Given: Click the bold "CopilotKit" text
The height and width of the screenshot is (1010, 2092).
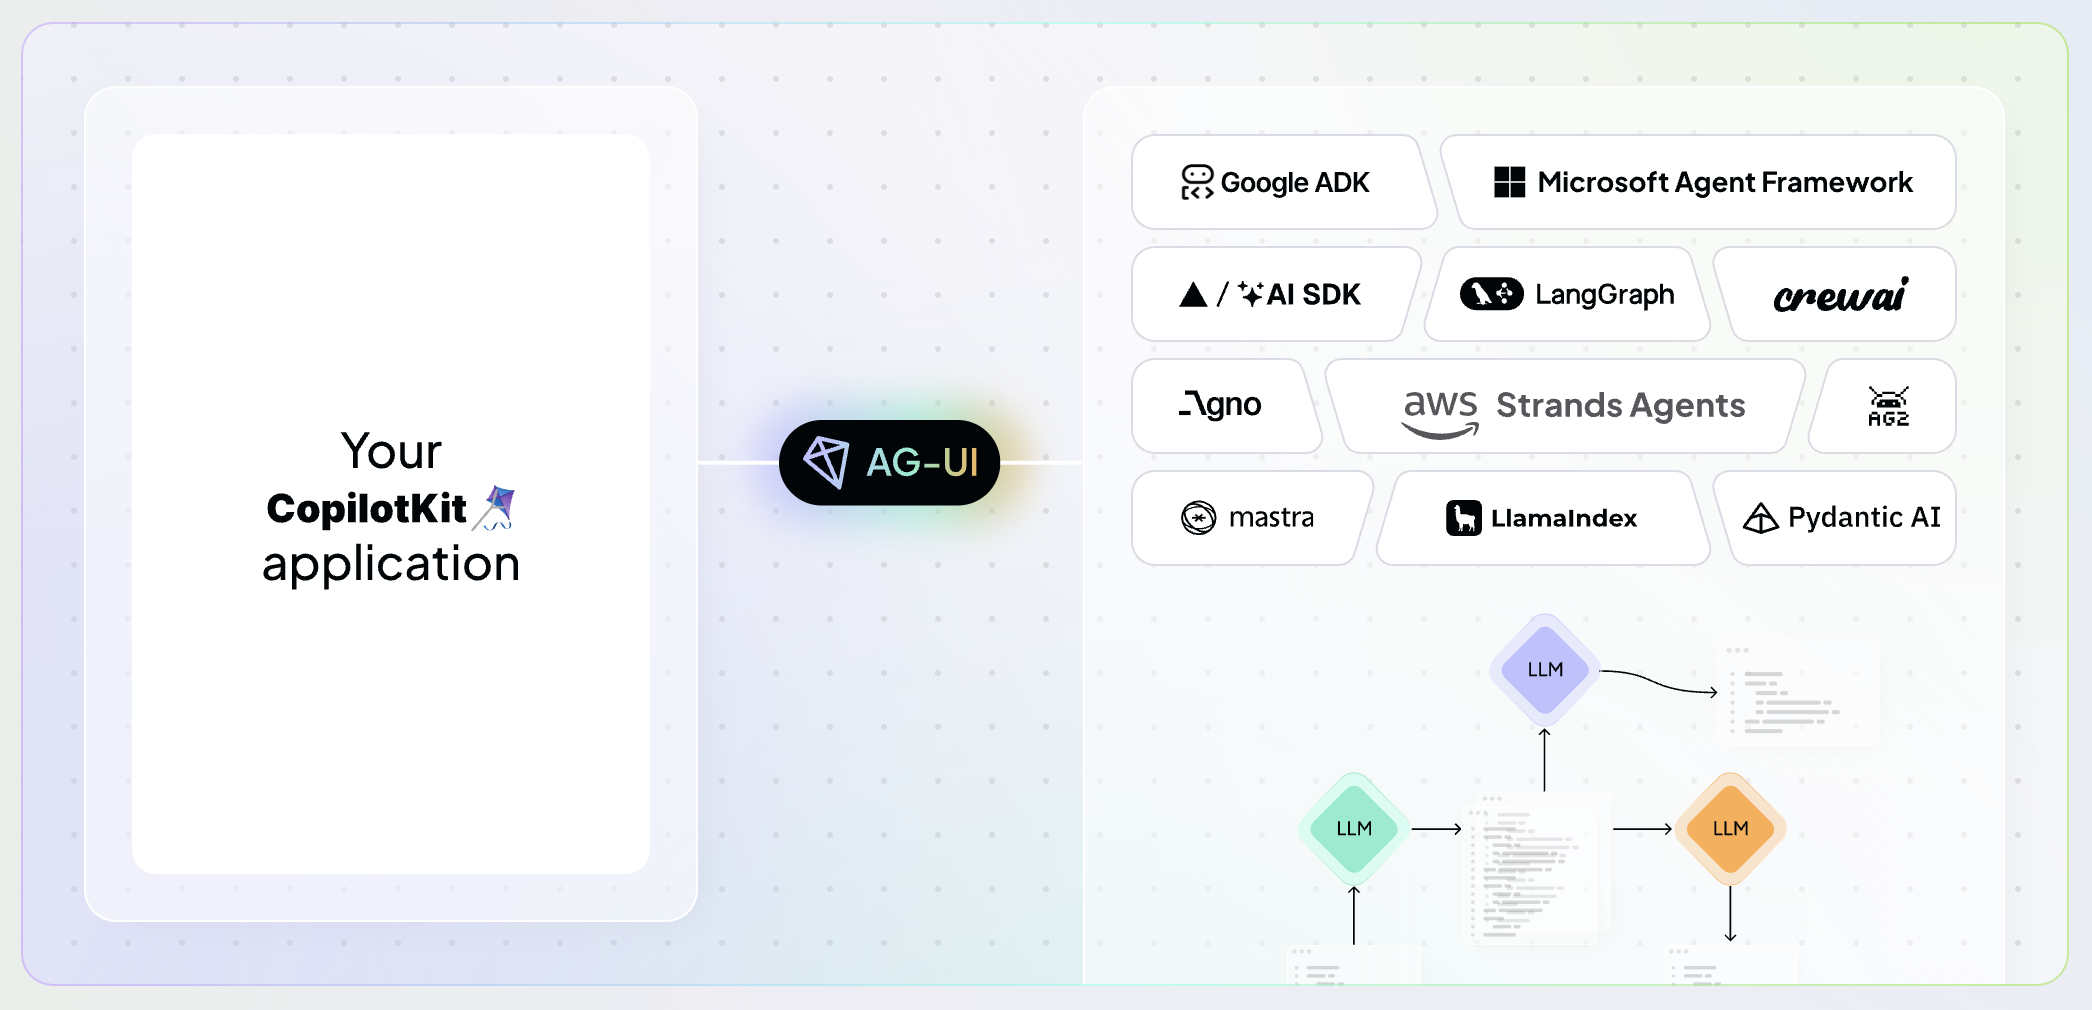Looking at the screenshot, I should [x=366, y=509].
